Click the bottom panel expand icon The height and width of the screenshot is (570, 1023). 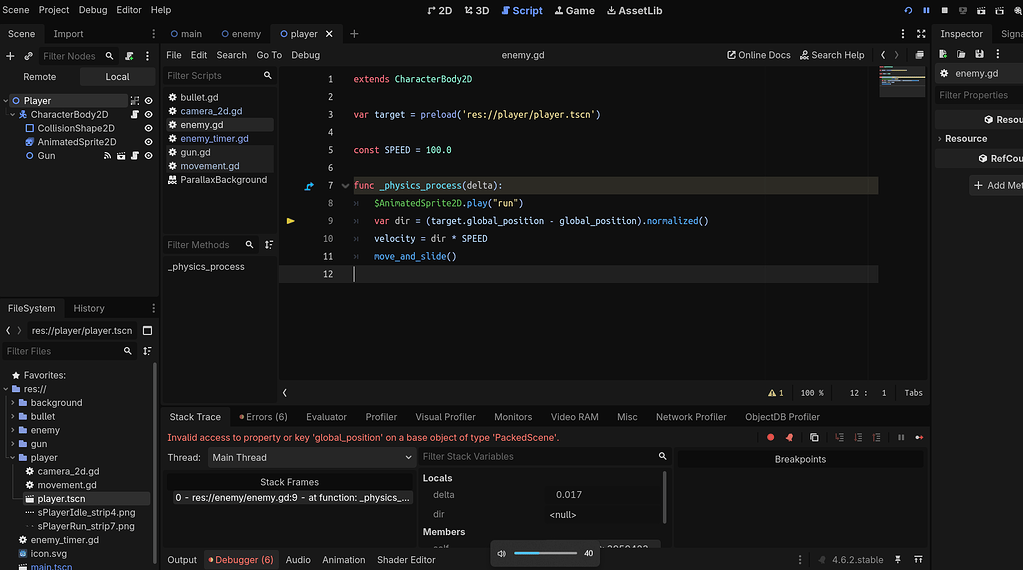pyautogui.click(x=918, y=560)
